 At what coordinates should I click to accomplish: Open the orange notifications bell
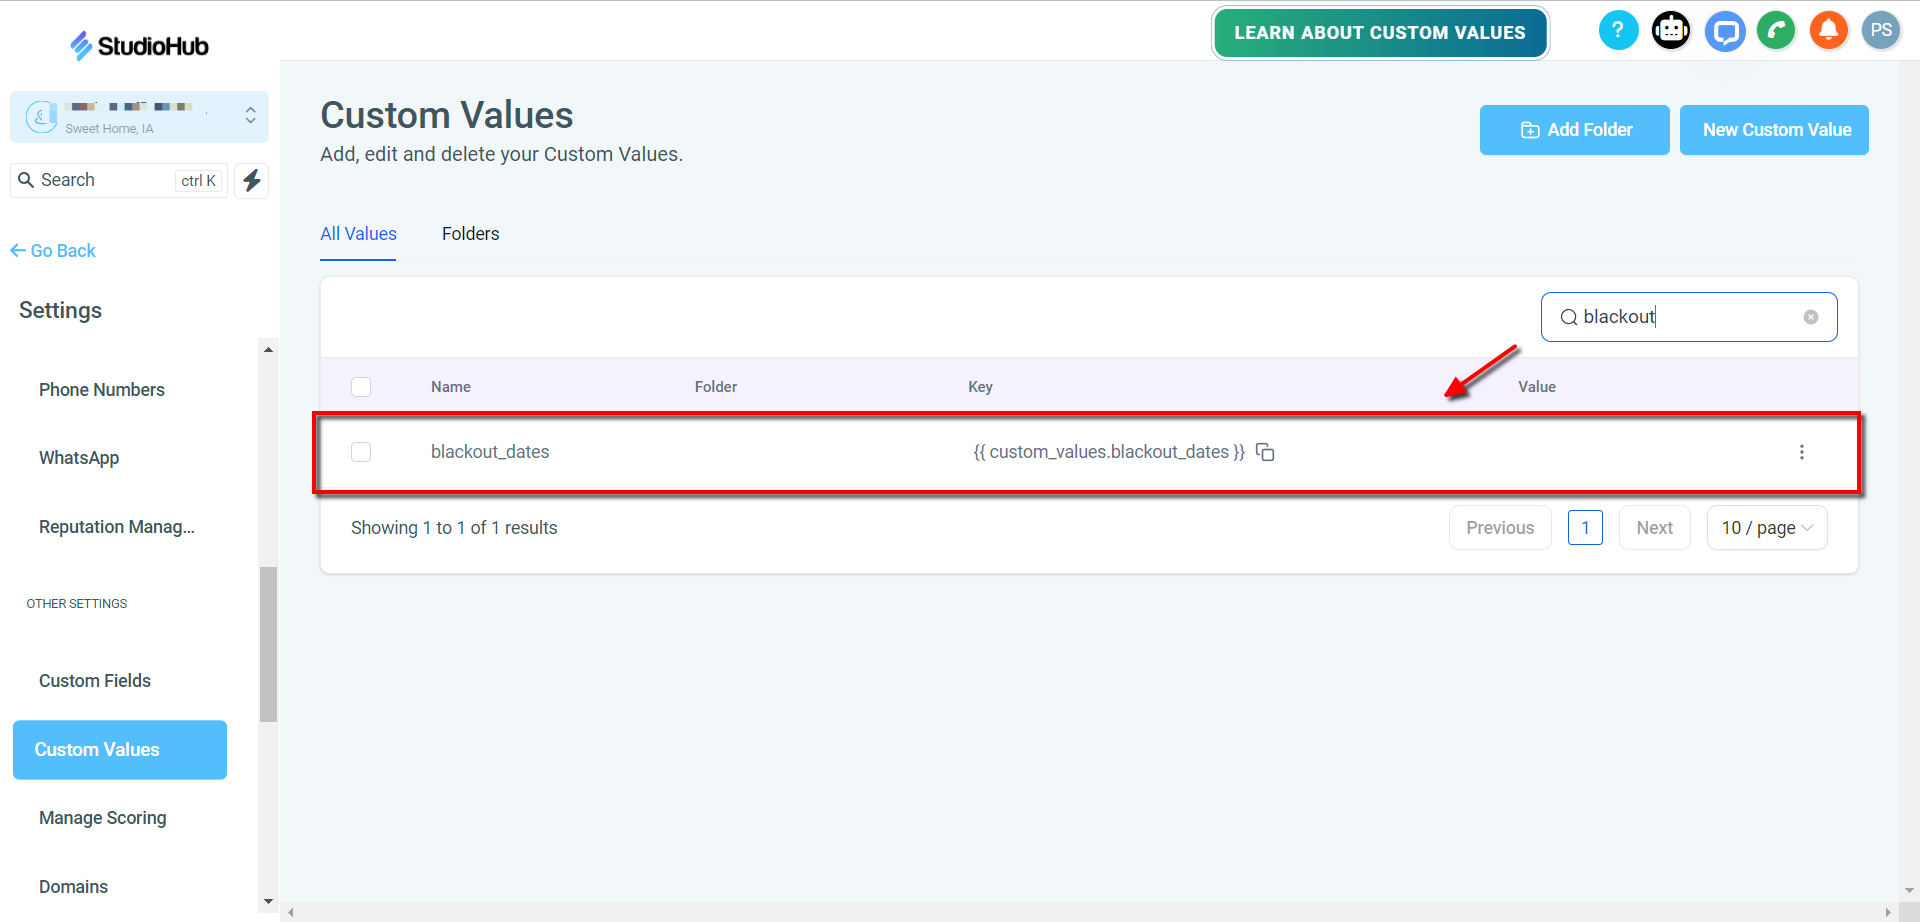(1829, 30)
